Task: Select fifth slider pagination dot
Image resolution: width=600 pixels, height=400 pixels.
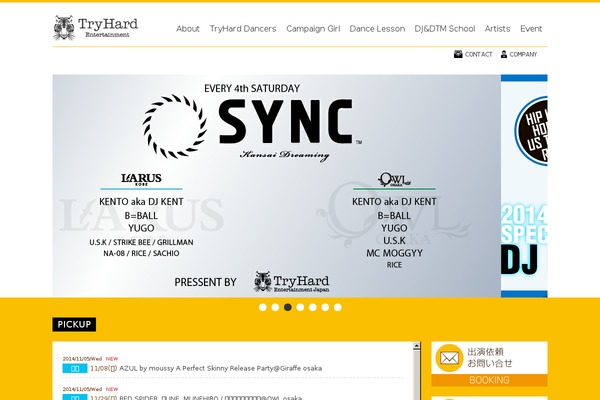Action: click(313, 307)
